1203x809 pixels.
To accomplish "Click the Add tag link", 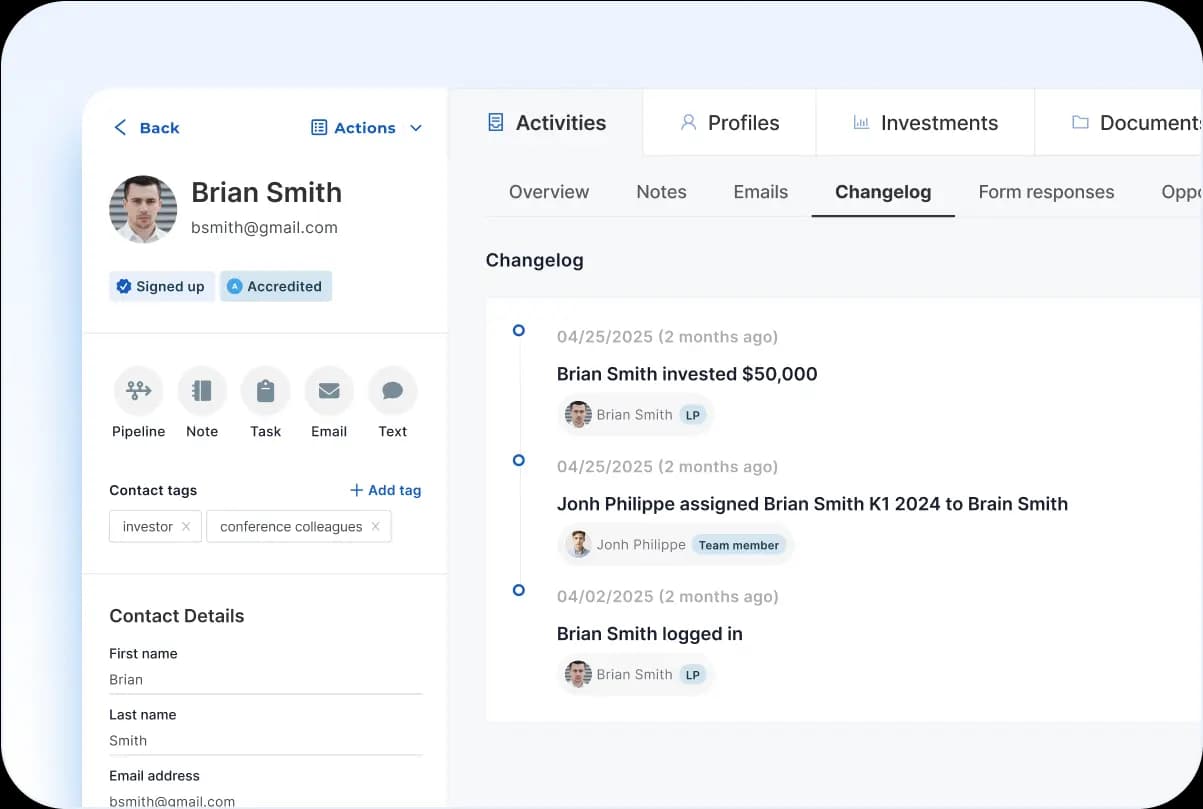I will (x=385, y=490).
